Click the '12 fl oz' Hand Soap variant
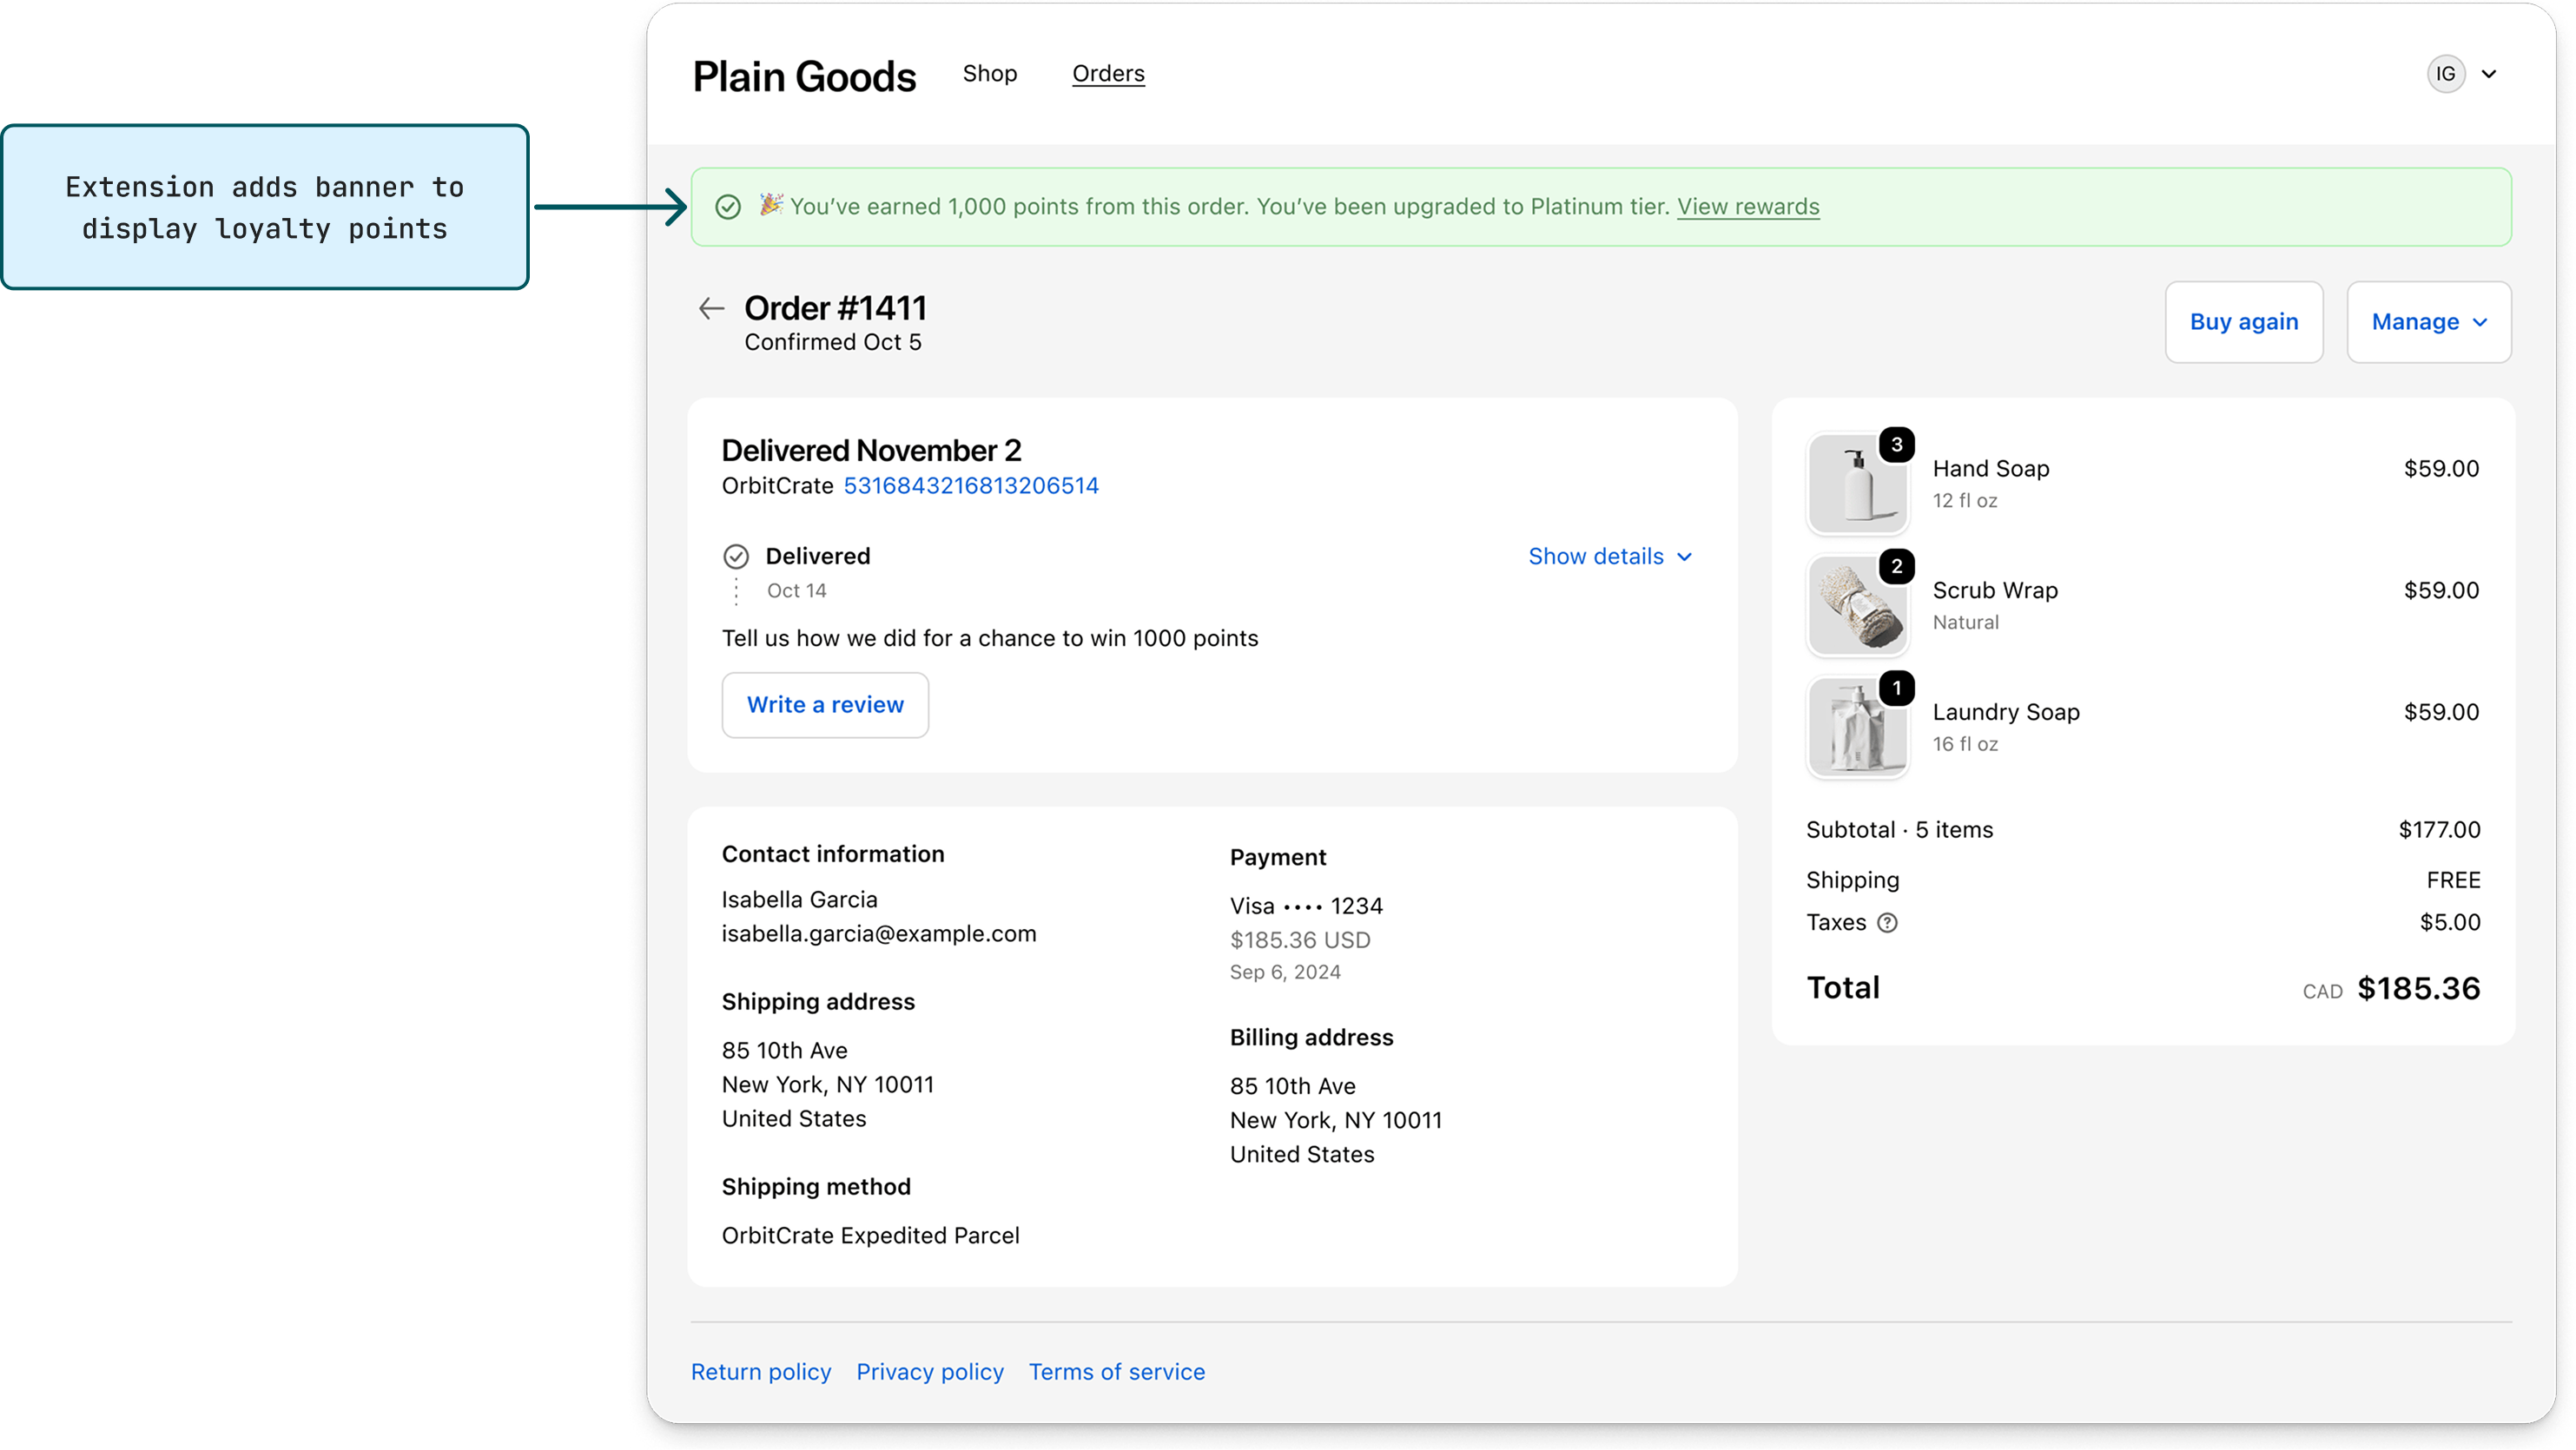This screenshot has width=2576, height=1450. coord(1965,500)
